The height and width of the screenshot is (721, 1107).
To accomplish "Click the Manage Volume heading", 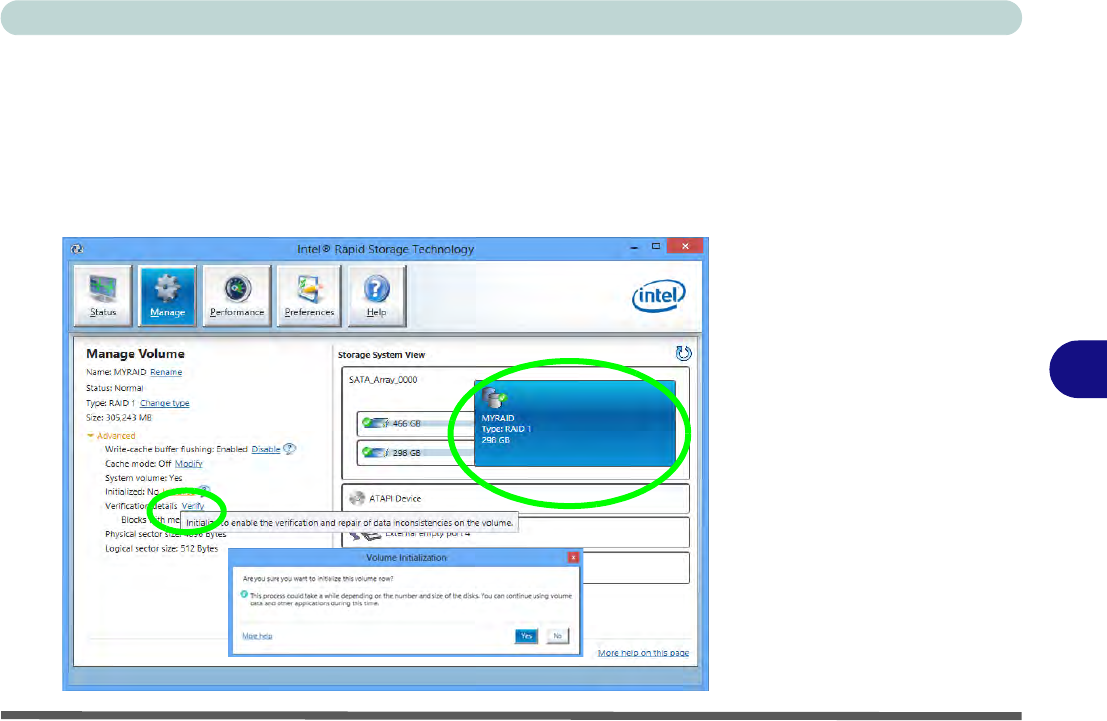I will click(x=136, y=354).
